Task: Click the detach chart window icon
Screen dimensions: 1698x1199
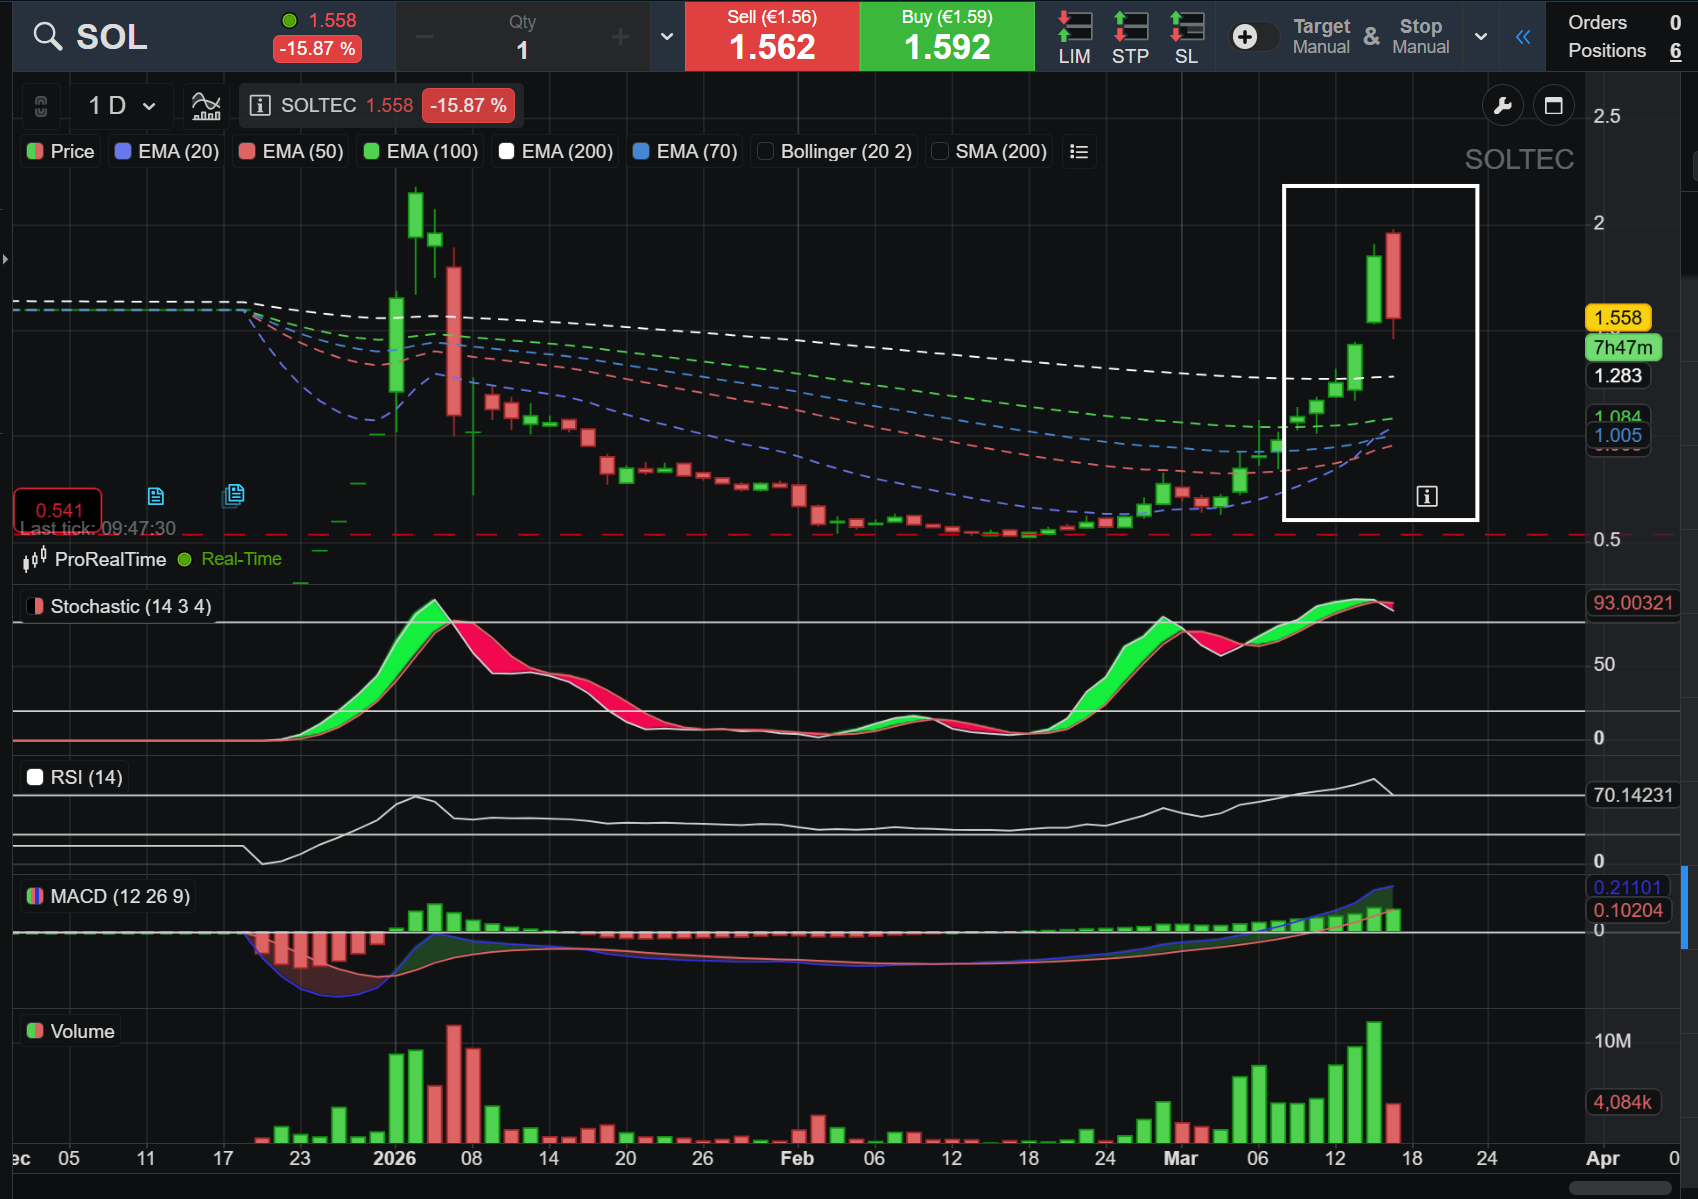Action: click(x=1553, y=105)
